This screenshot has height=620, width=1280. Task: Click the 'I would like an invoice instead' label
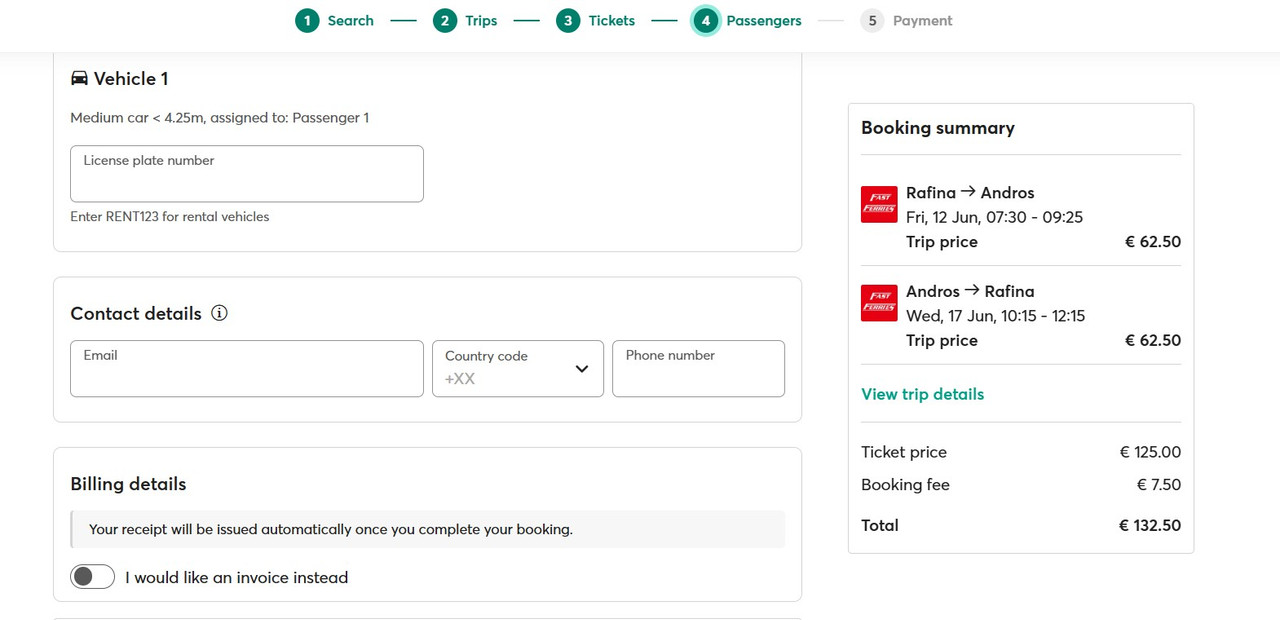coord(237,578)
